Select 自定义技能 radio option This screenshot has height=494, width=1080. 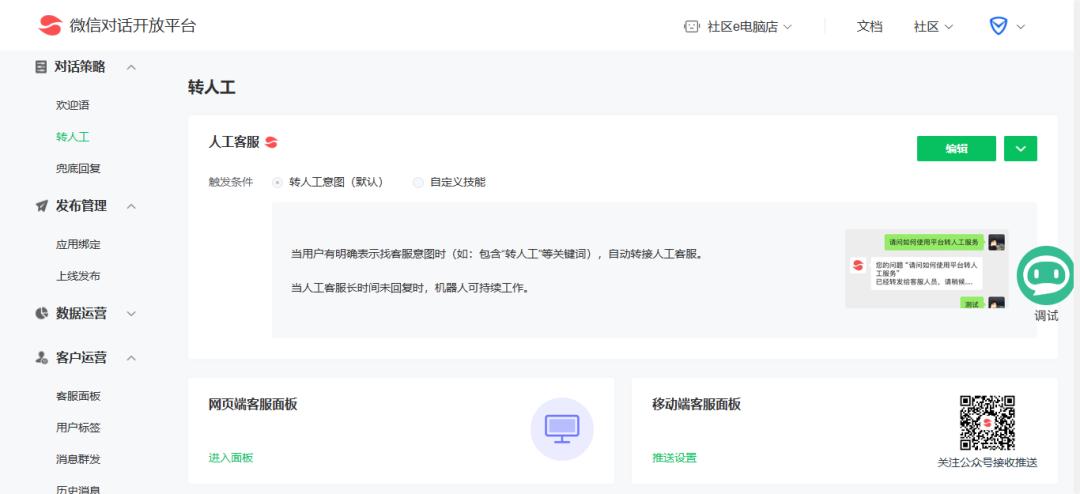point(417,183)
